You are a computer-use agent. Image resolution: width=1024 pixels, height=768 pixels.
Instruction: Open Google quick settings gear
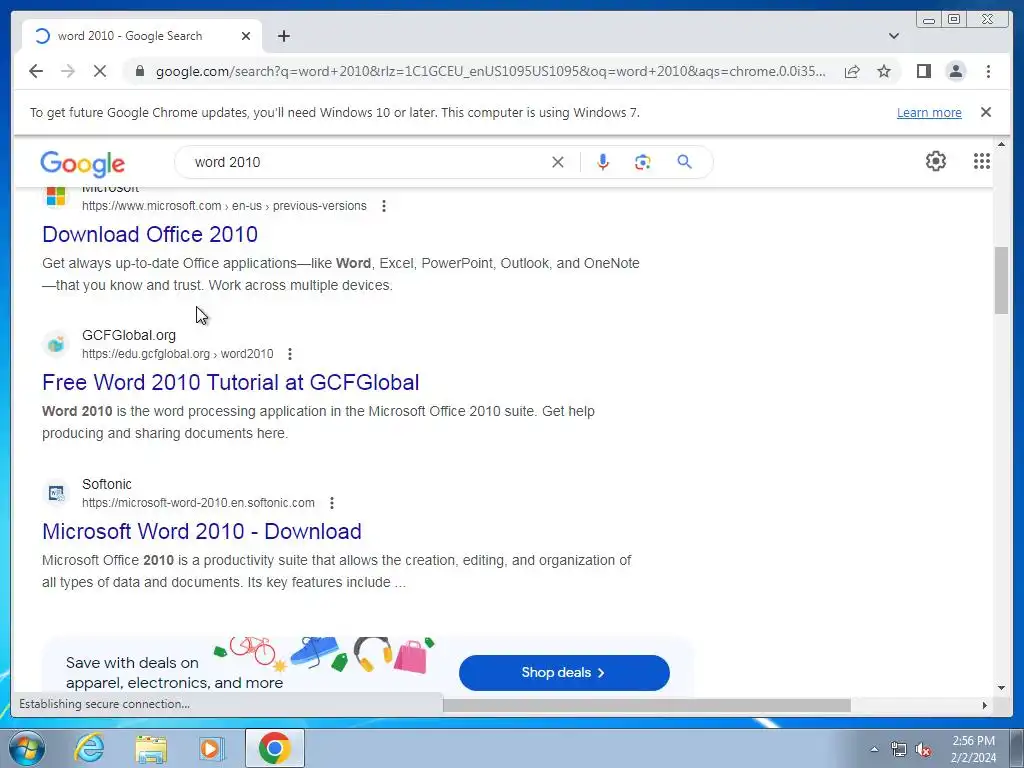936,161
